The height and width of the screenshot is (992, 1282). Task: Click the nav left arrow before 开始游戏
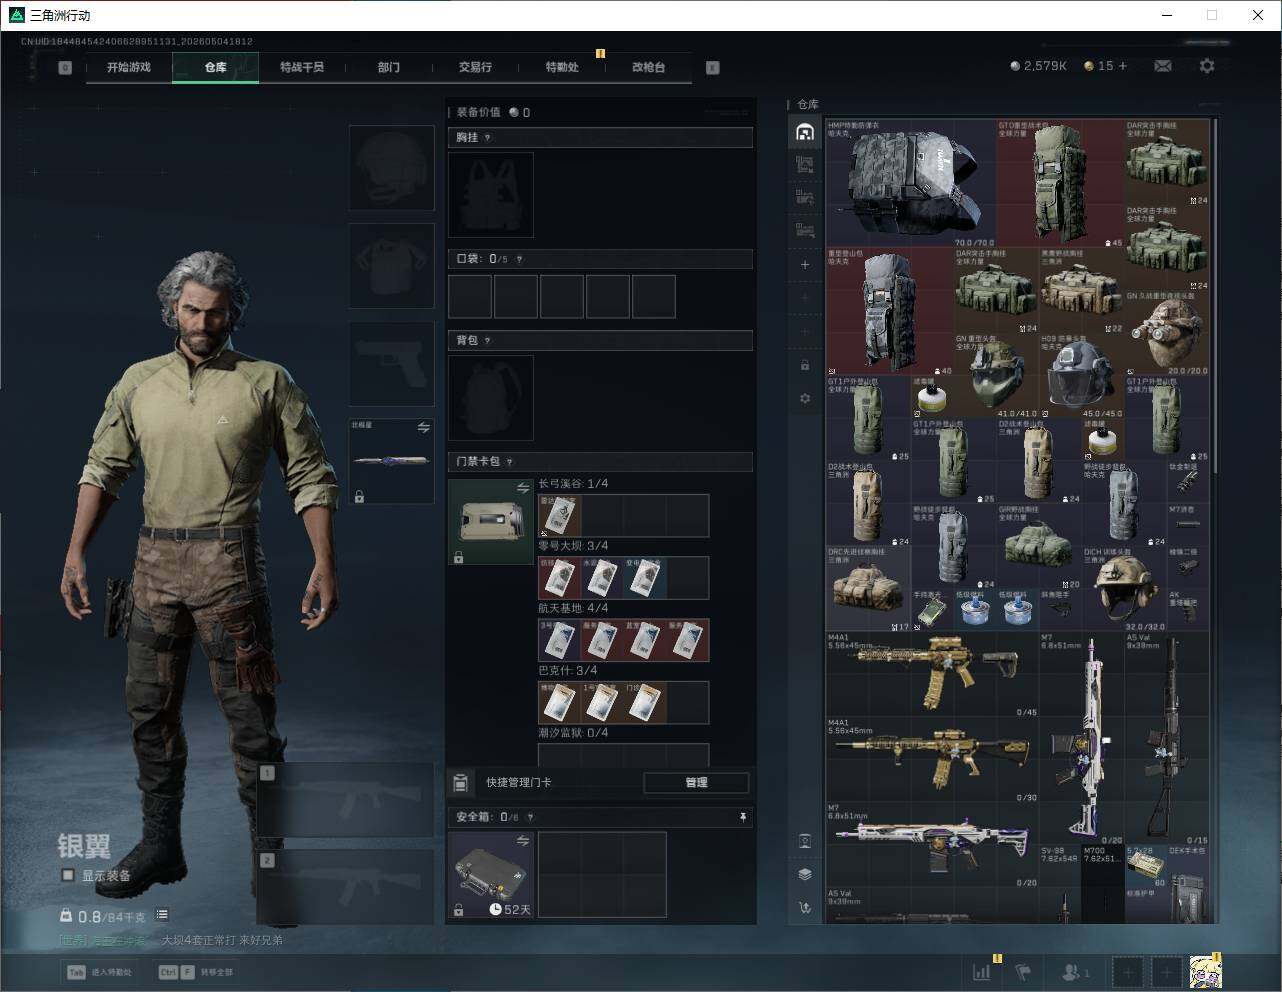pos(65,68)
